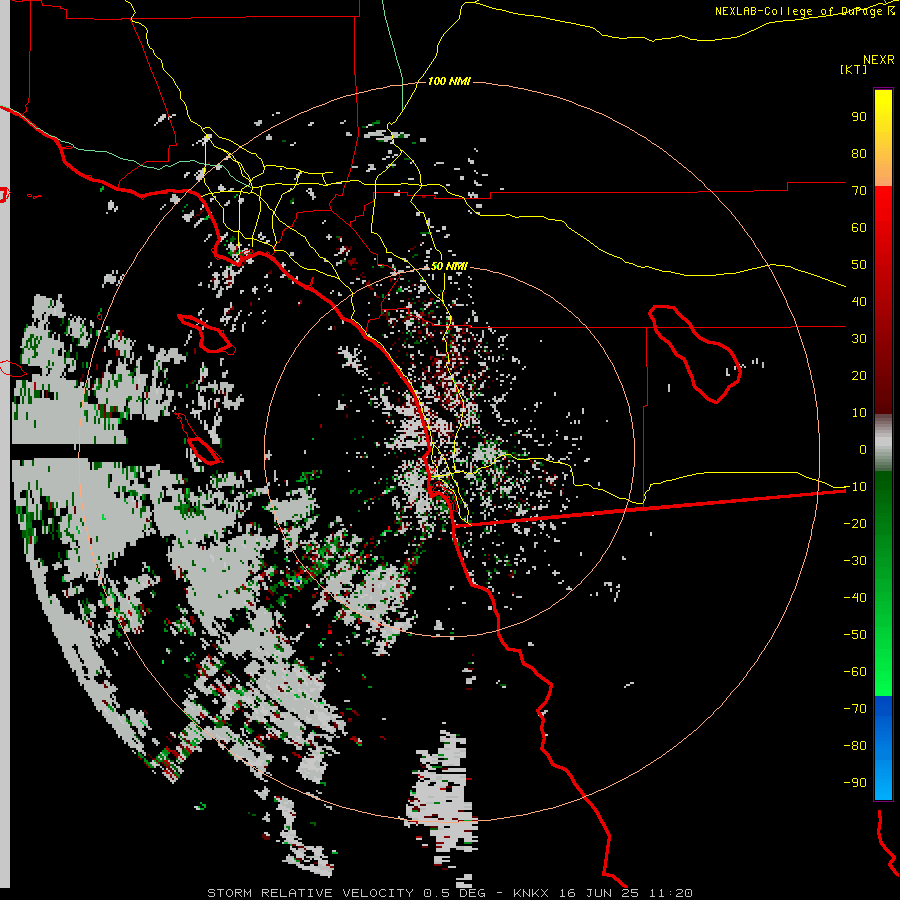Click the blue bottom segment of color bar
This screenshot has height=900, width=900.
pos(883,748)
